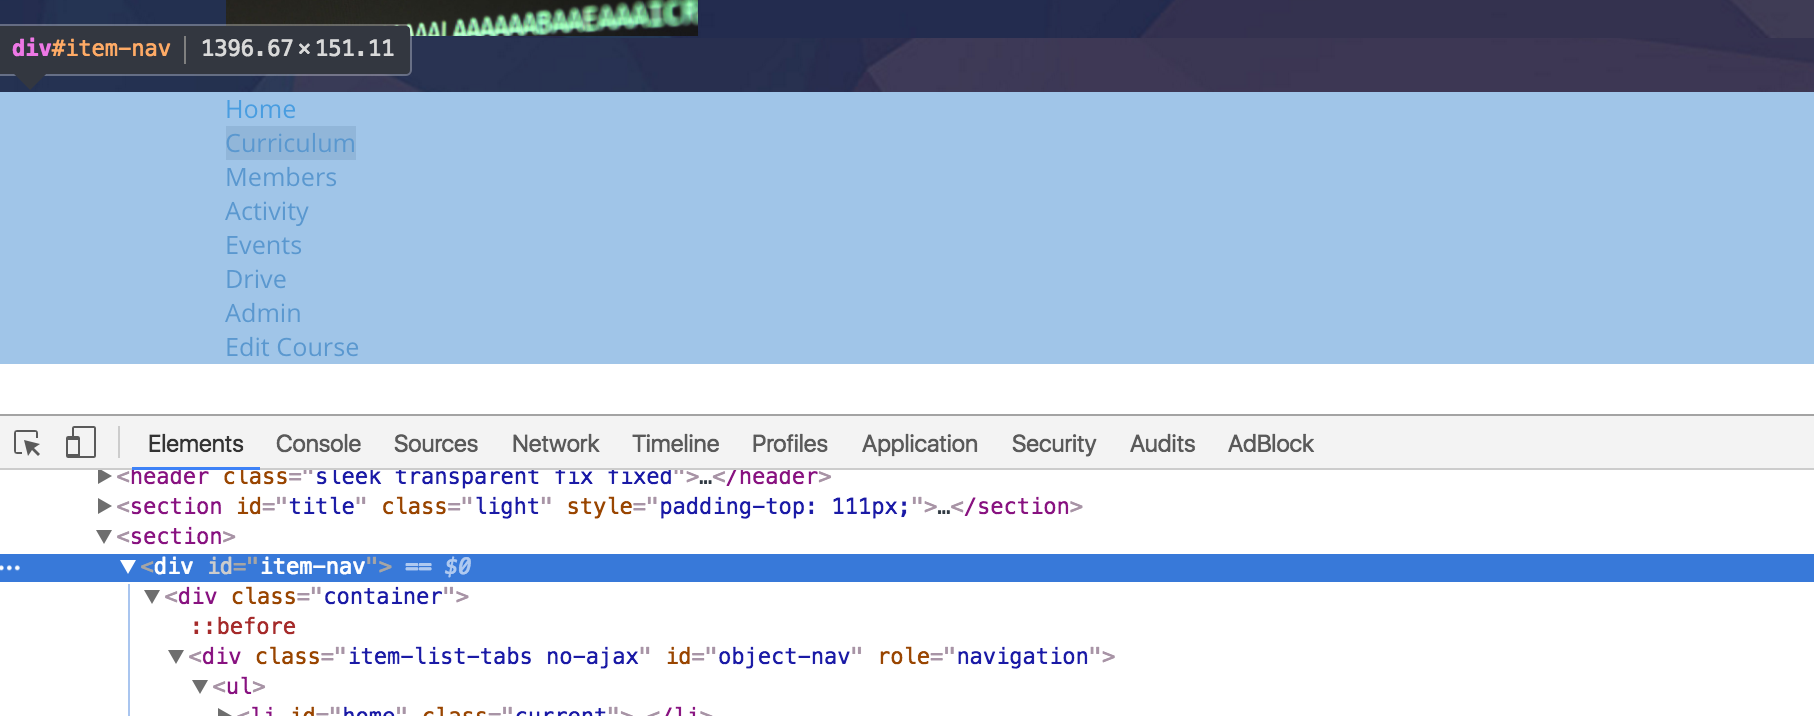
Task: Select the div class container row text
Action: 317,596
